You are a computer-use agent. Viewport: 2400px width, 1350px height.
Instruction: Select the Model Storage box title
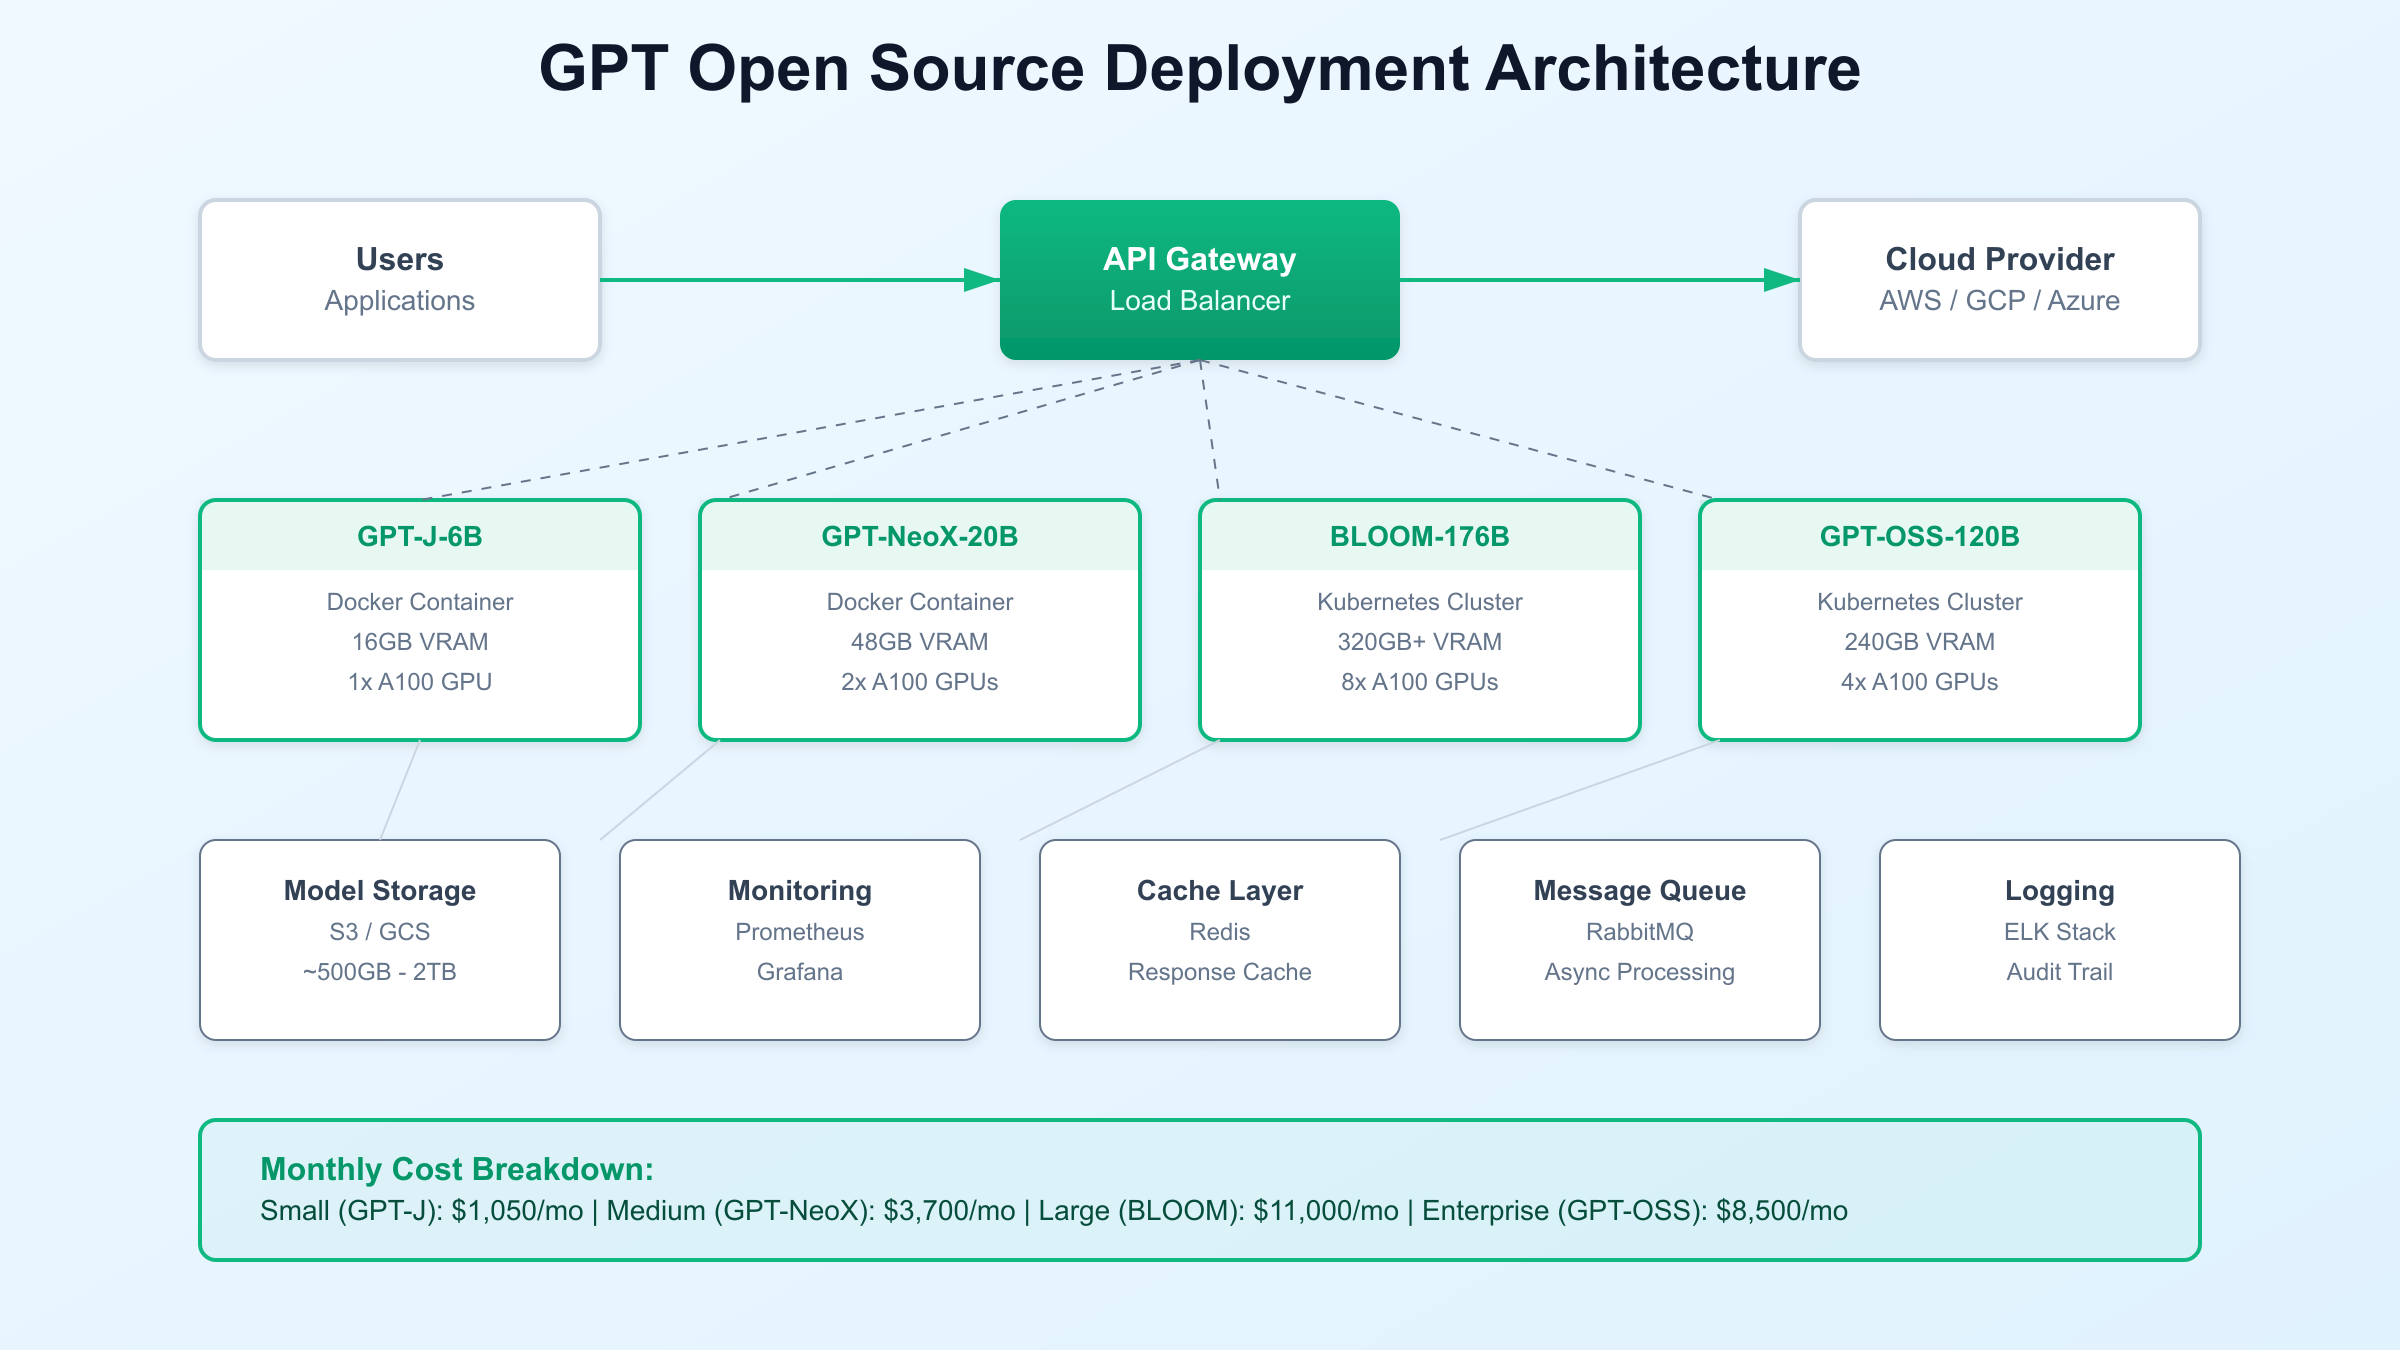[380, 890]
